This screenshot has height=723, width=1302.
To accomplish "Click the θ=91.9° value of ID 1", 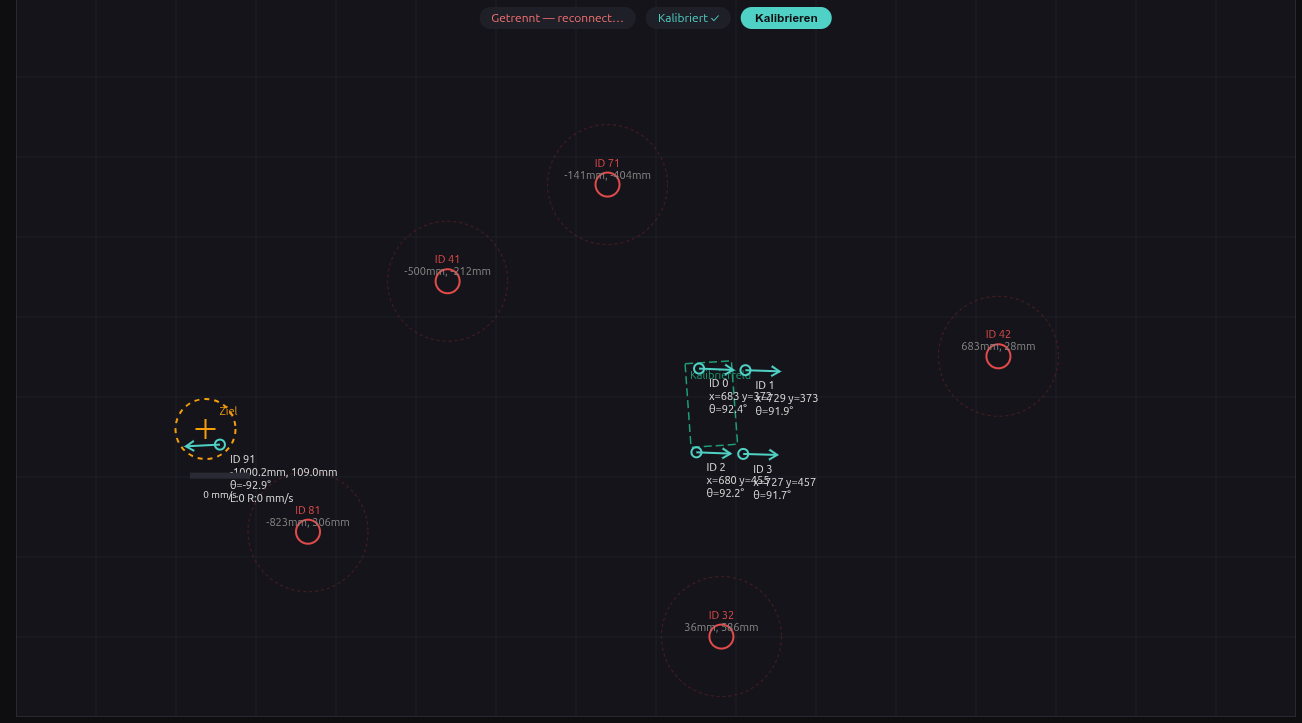I will point(774,411).
